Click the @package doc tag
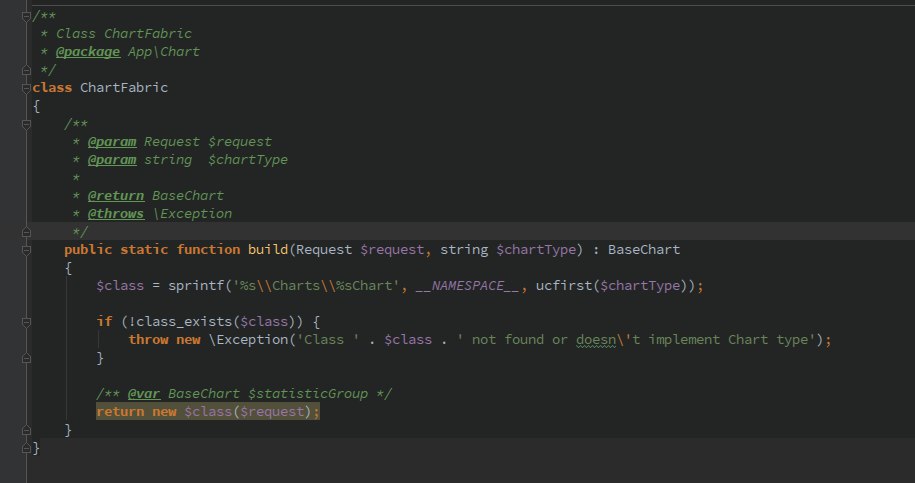The width and height of the screenshot is (915, 483). click(x=88, y=52)
